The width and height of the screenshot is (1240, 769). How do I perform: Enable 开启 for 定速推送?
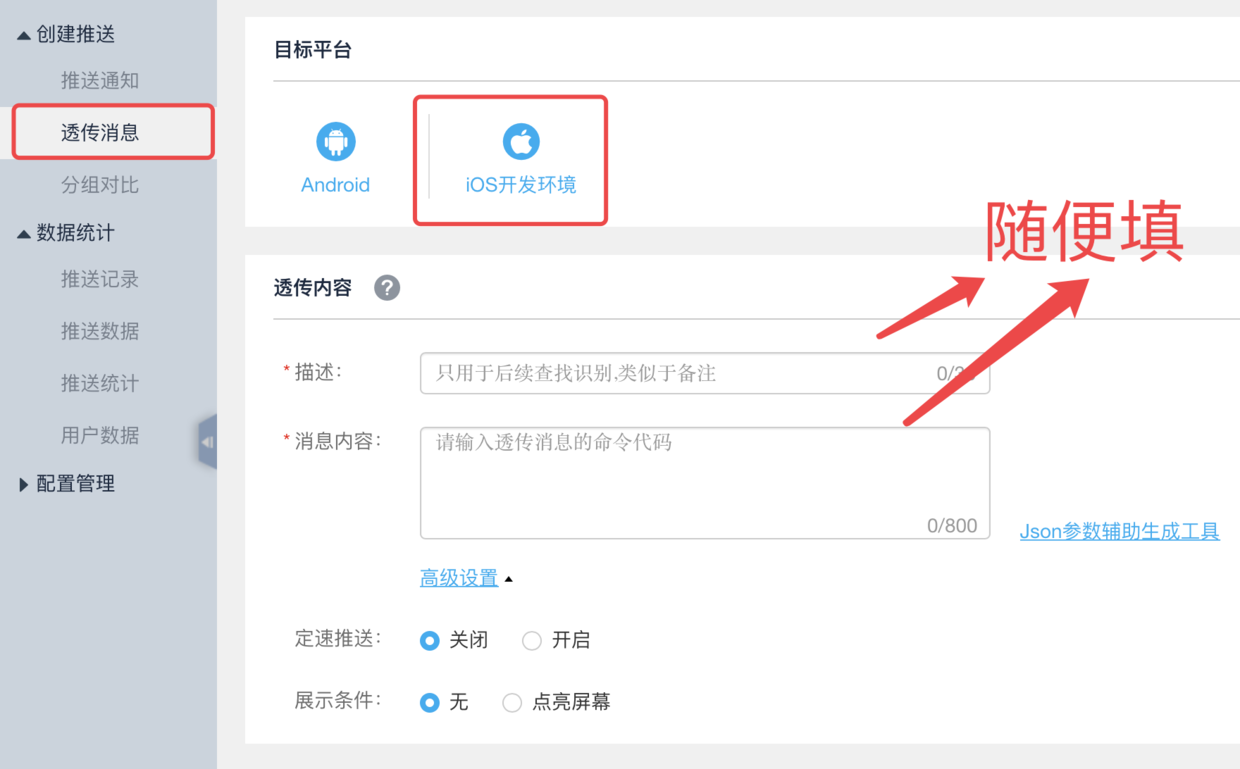coord(531,640)
